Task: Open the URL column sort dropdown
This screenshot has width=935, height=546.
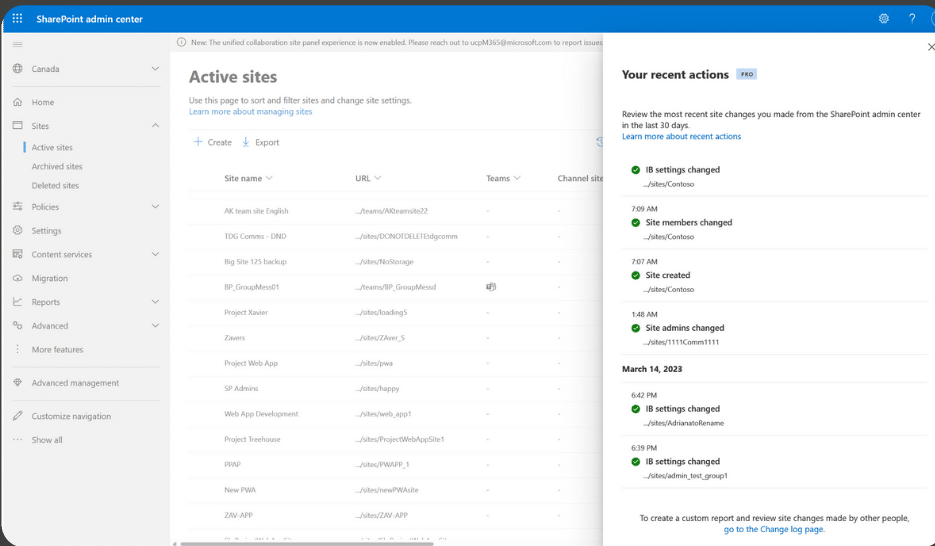Action: click(x=377, y=178)
